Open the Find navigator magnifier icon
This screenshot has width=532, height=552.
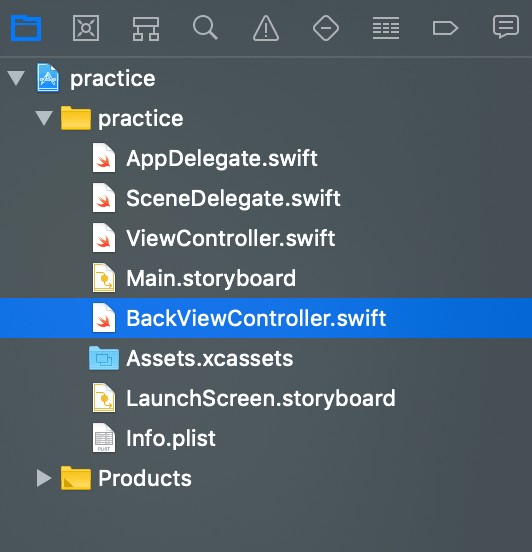[x=205, y=28]
